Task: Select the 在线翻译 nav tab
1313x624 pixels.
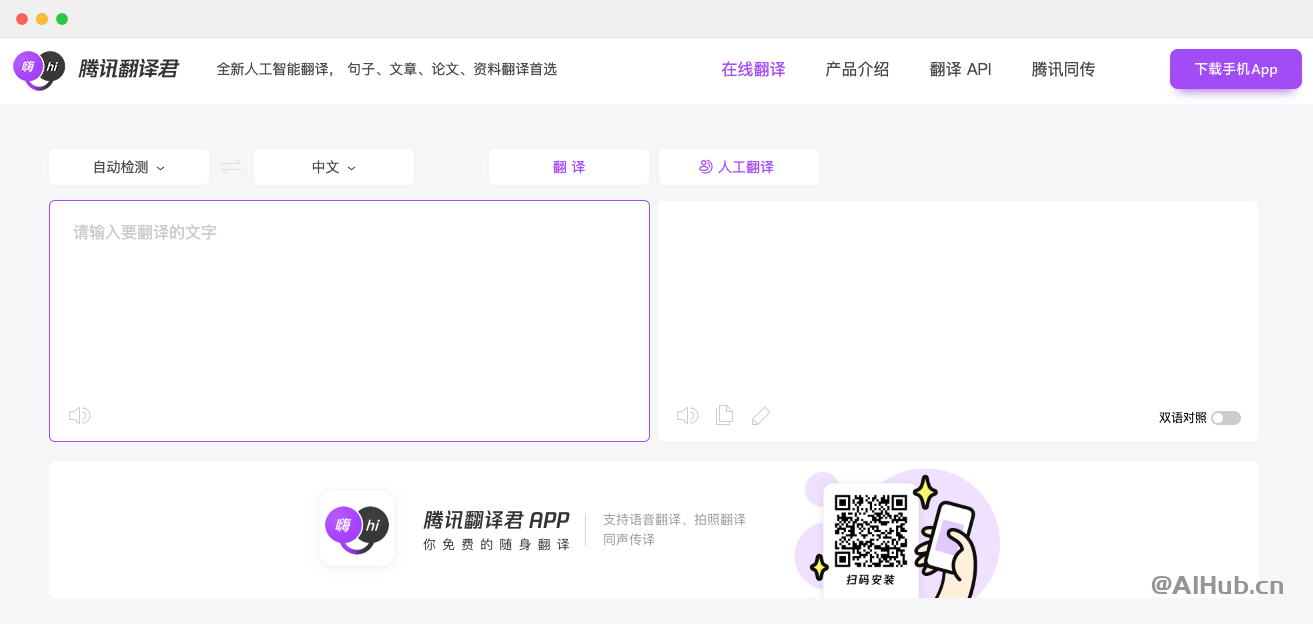Action: (x=753, y=69)
